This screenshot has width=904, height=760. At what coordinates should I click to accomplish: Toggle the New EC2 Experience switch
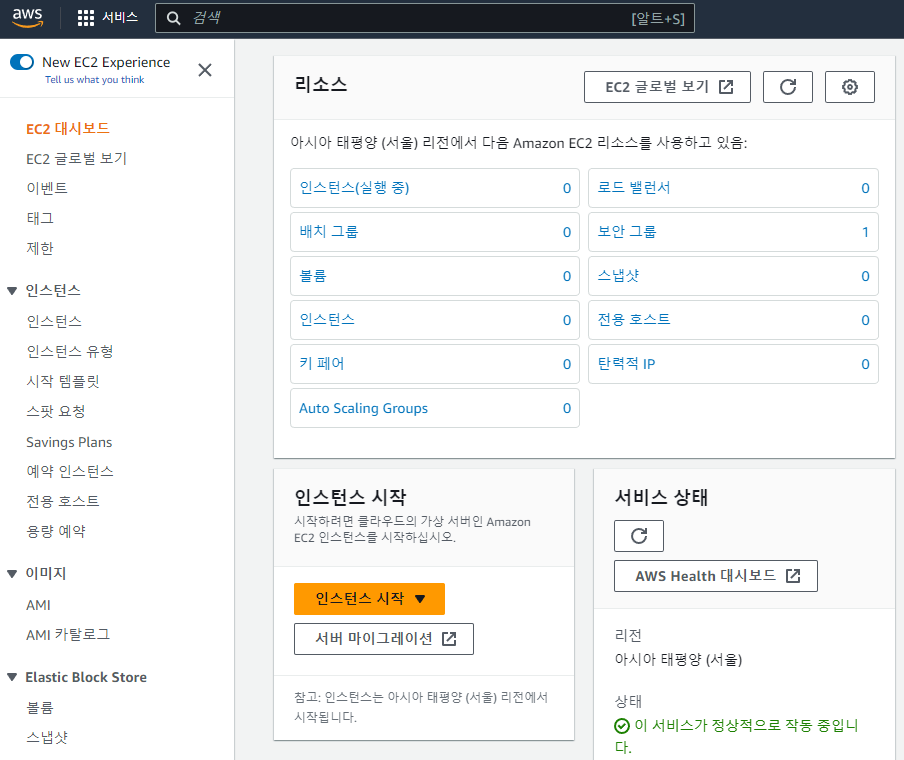[22, 62]
